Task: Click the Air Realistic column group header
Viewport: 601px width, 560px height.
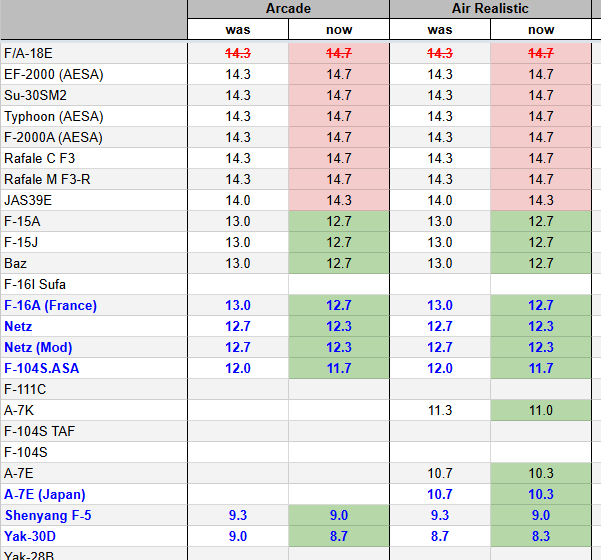Action: point(490,9)
